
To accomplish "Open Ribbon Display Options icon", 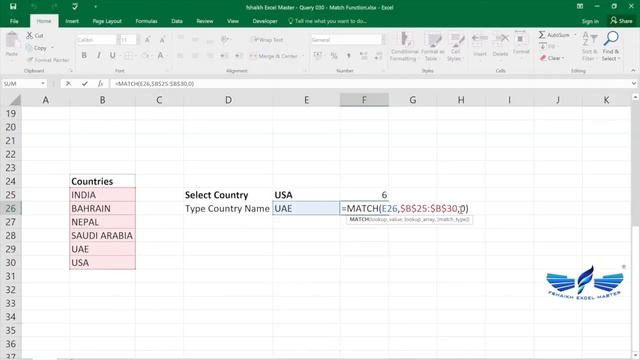I will click(x=580, y=7).
